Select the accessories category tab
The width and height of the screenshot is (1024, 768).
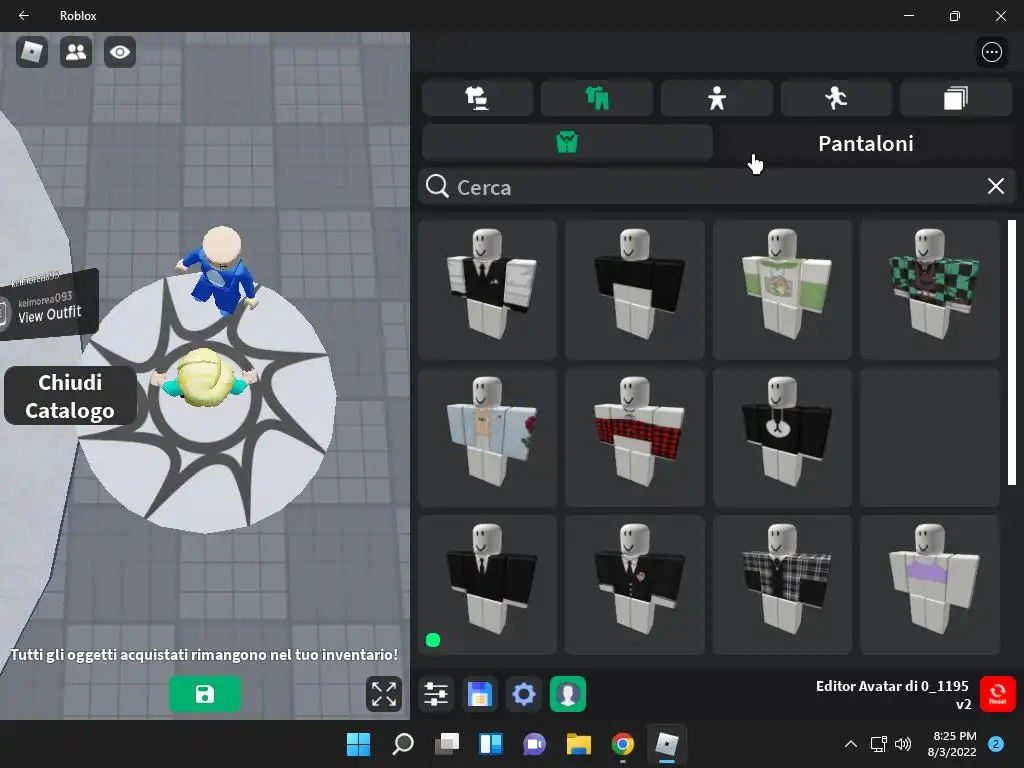pyautogui.click(x=477, y=99)
